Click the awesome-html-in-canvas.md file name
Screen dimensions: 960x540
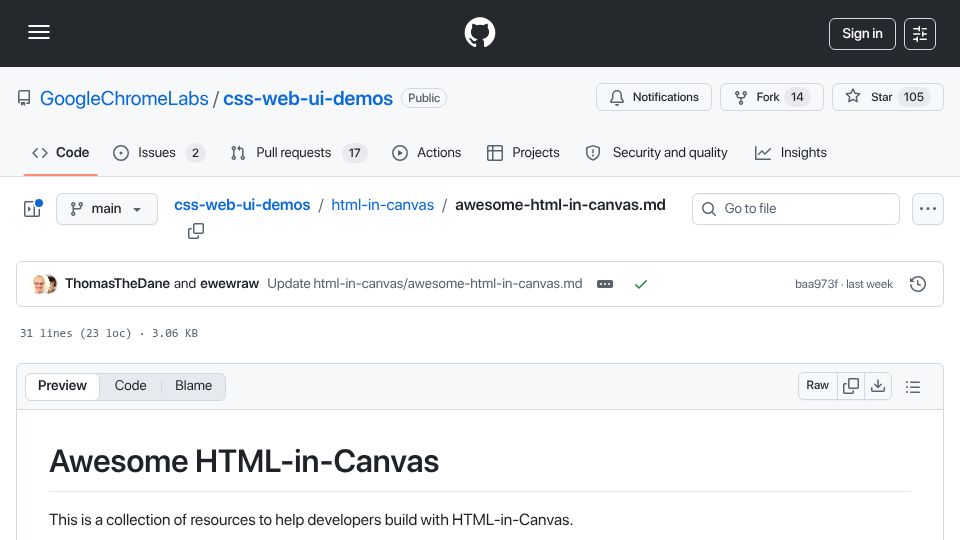(560, 204)
